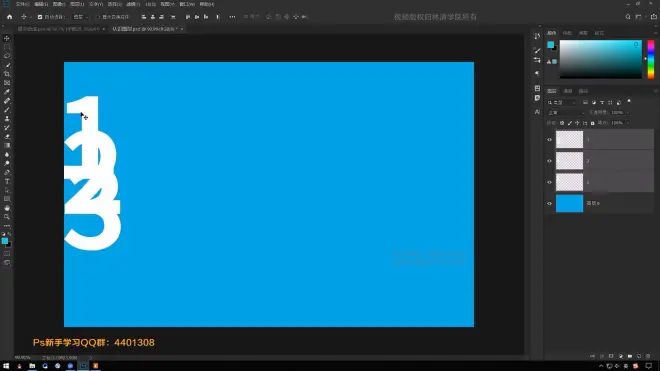Open the Layers panel flyout menu
Viewport: 660px width, 371px height.
point(656,91)
